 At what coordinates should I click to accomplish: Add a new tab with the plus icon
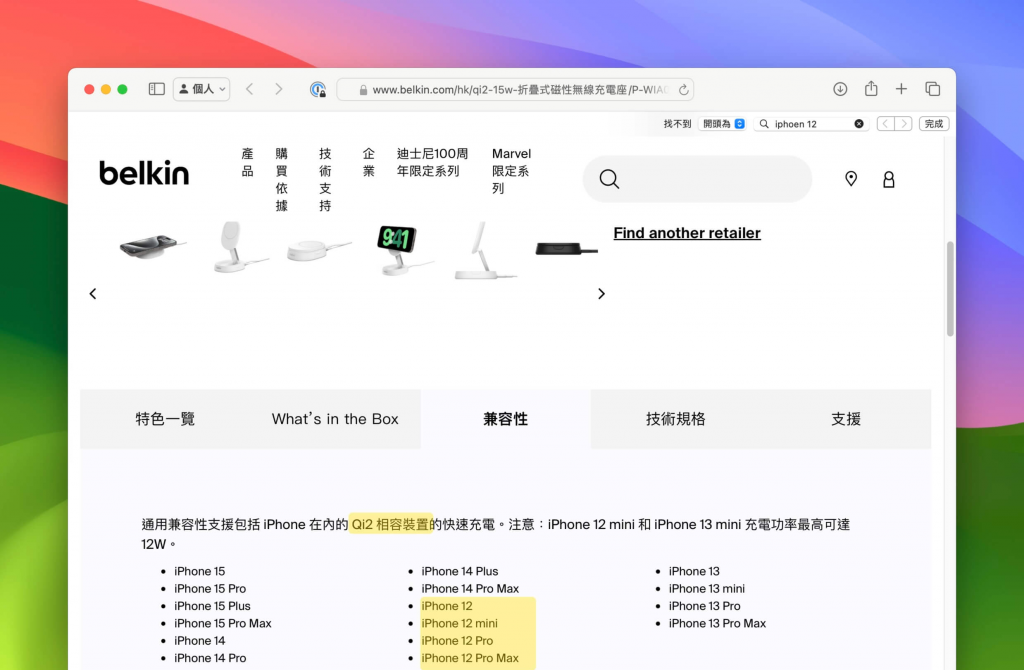[901, 89]
